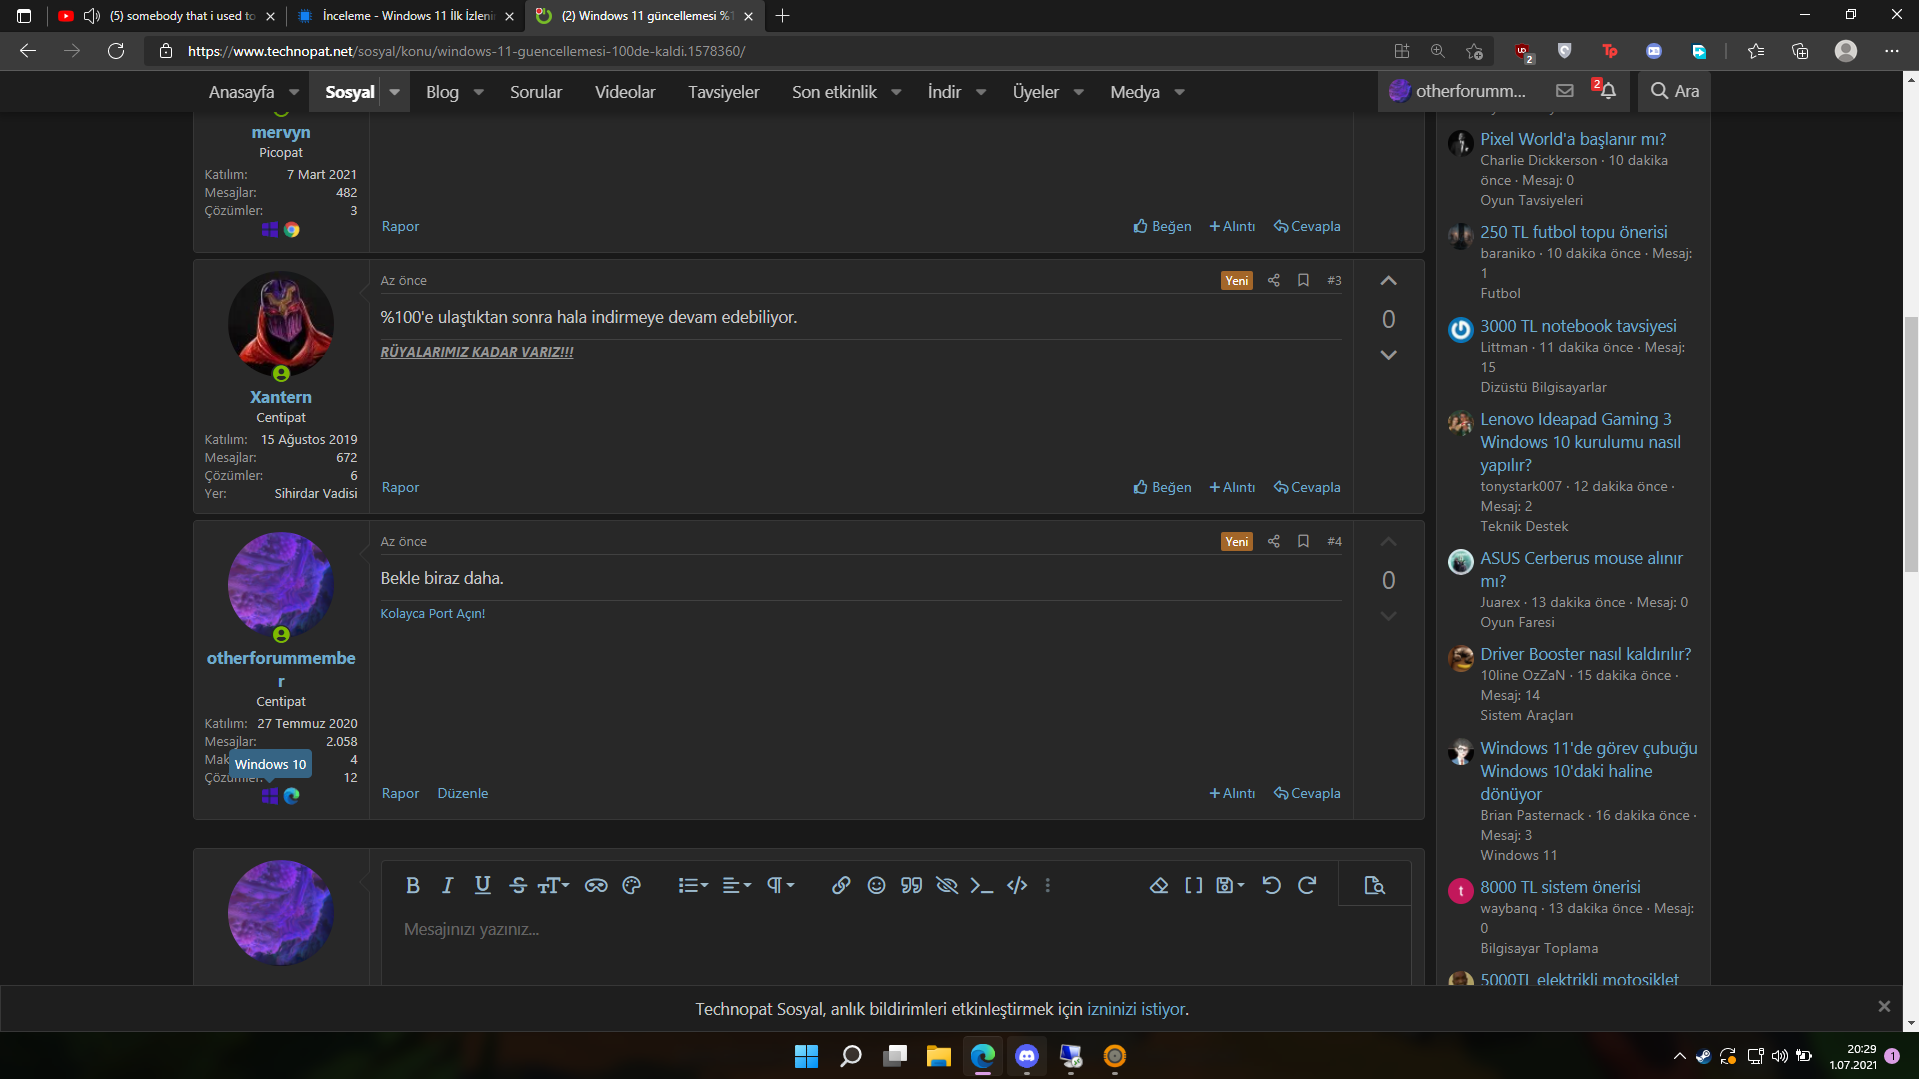The height and width of the screenshot is (1079, 1919).
Task: Share post #3 using the share icon
Action: (x=1273, y=280)
